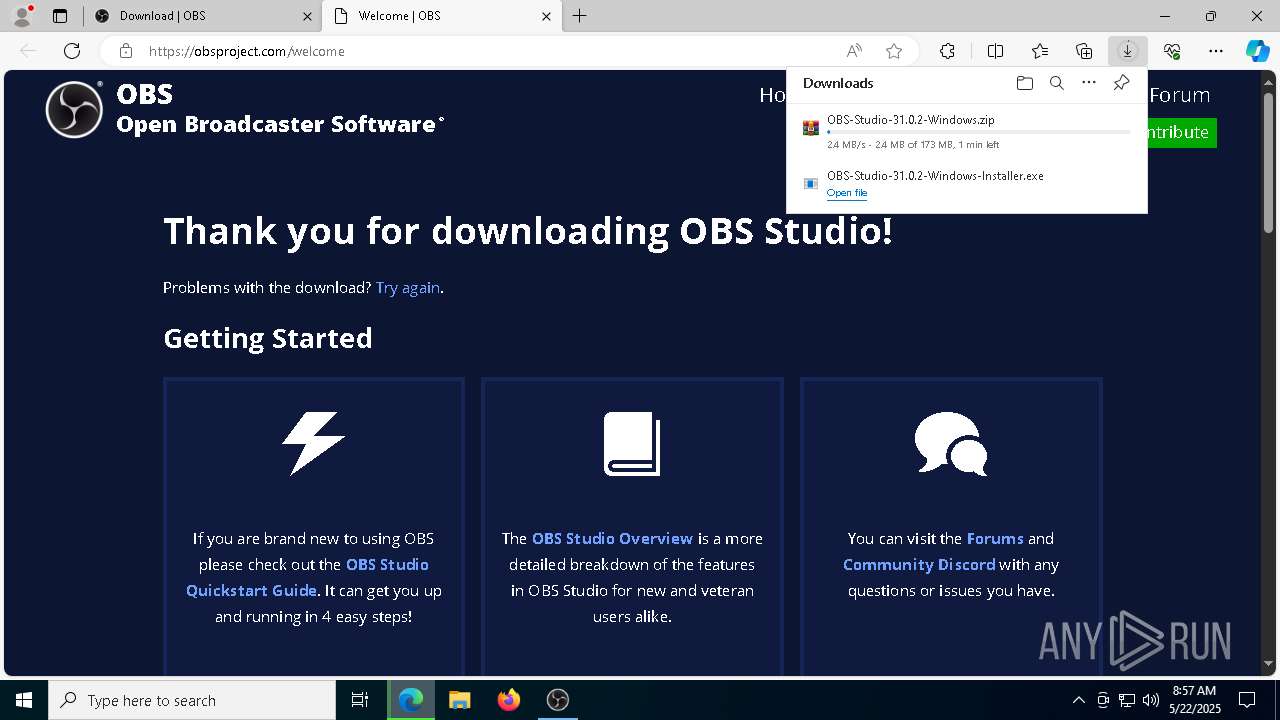Open the notification center icon
The height and width of the screenshot is (720, 1280).
[1247, 700]
